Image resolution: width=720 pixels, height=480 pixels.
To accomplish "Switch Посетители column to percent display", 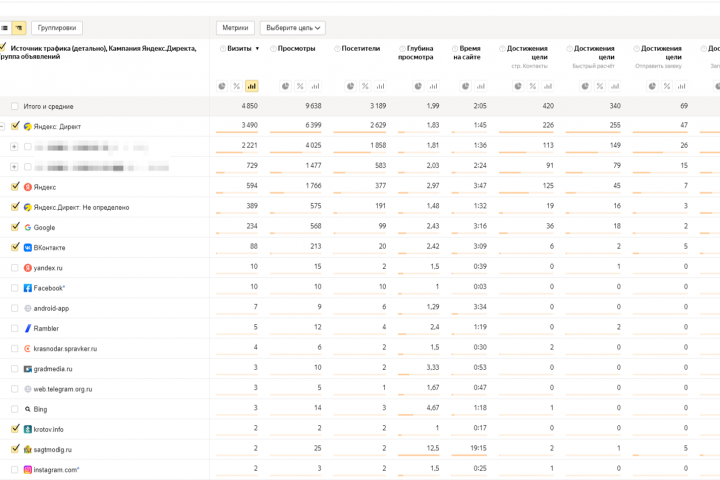I will click(x=365, y=86).
